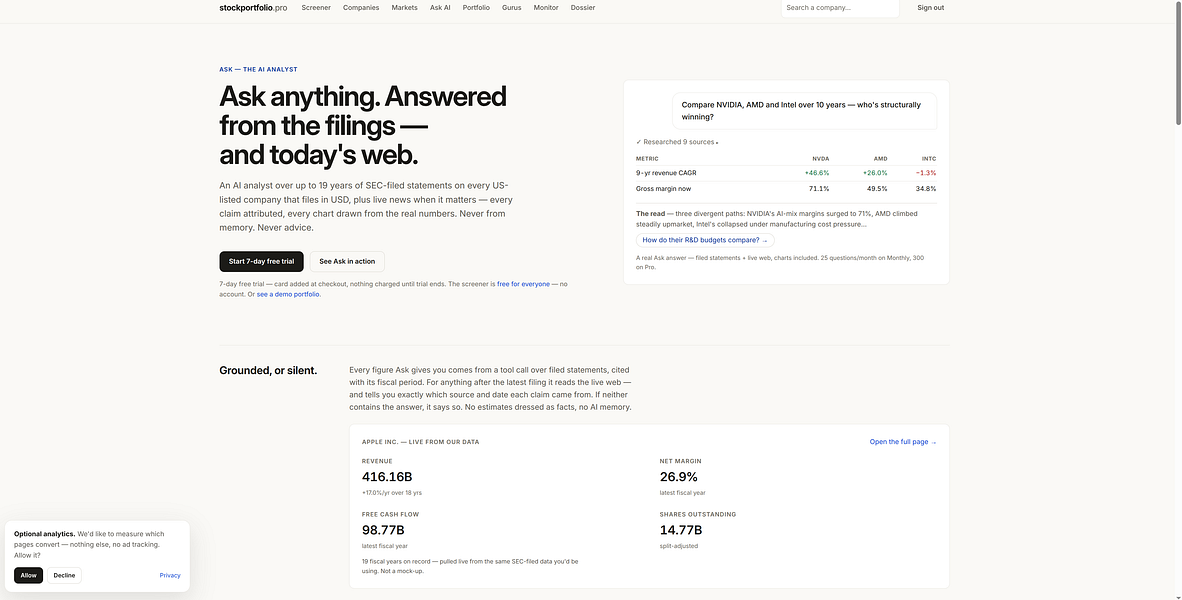Select the R&D budgets compare suggestion chip
The height and width of the screenshot is (600, 1182).
705,240
